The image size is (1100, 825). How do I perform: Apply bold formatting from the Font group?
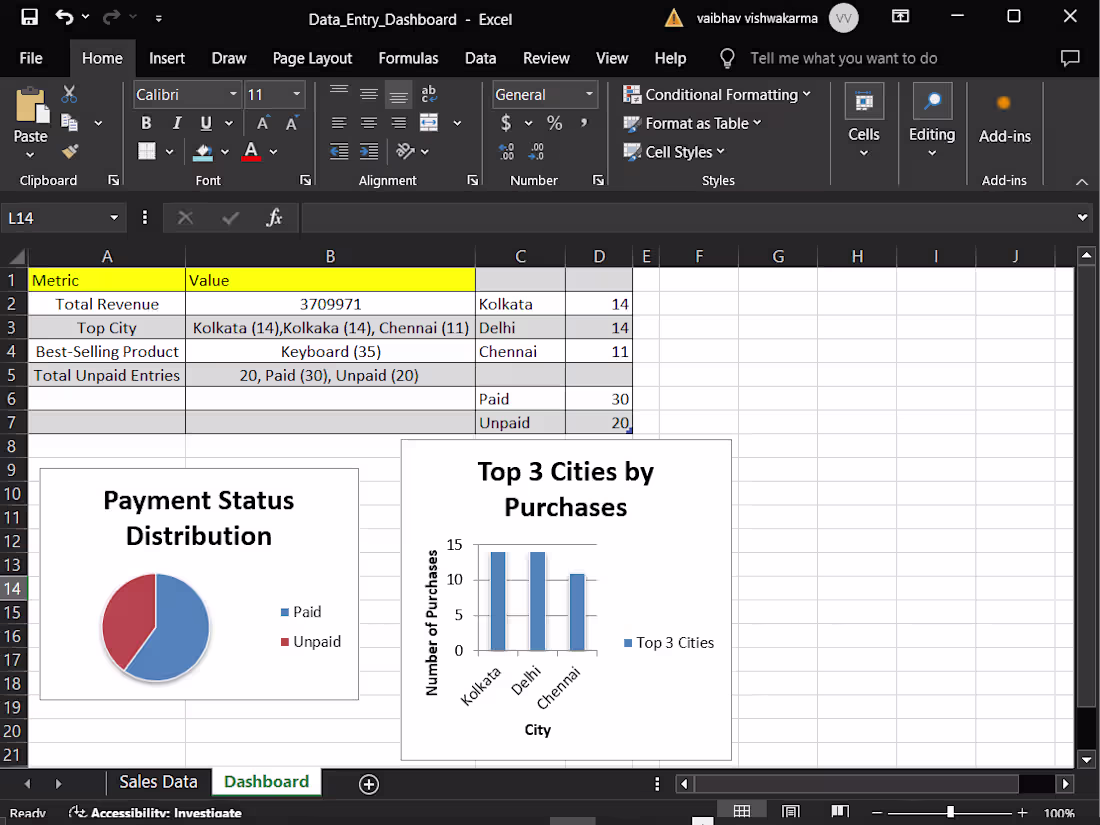146,123
